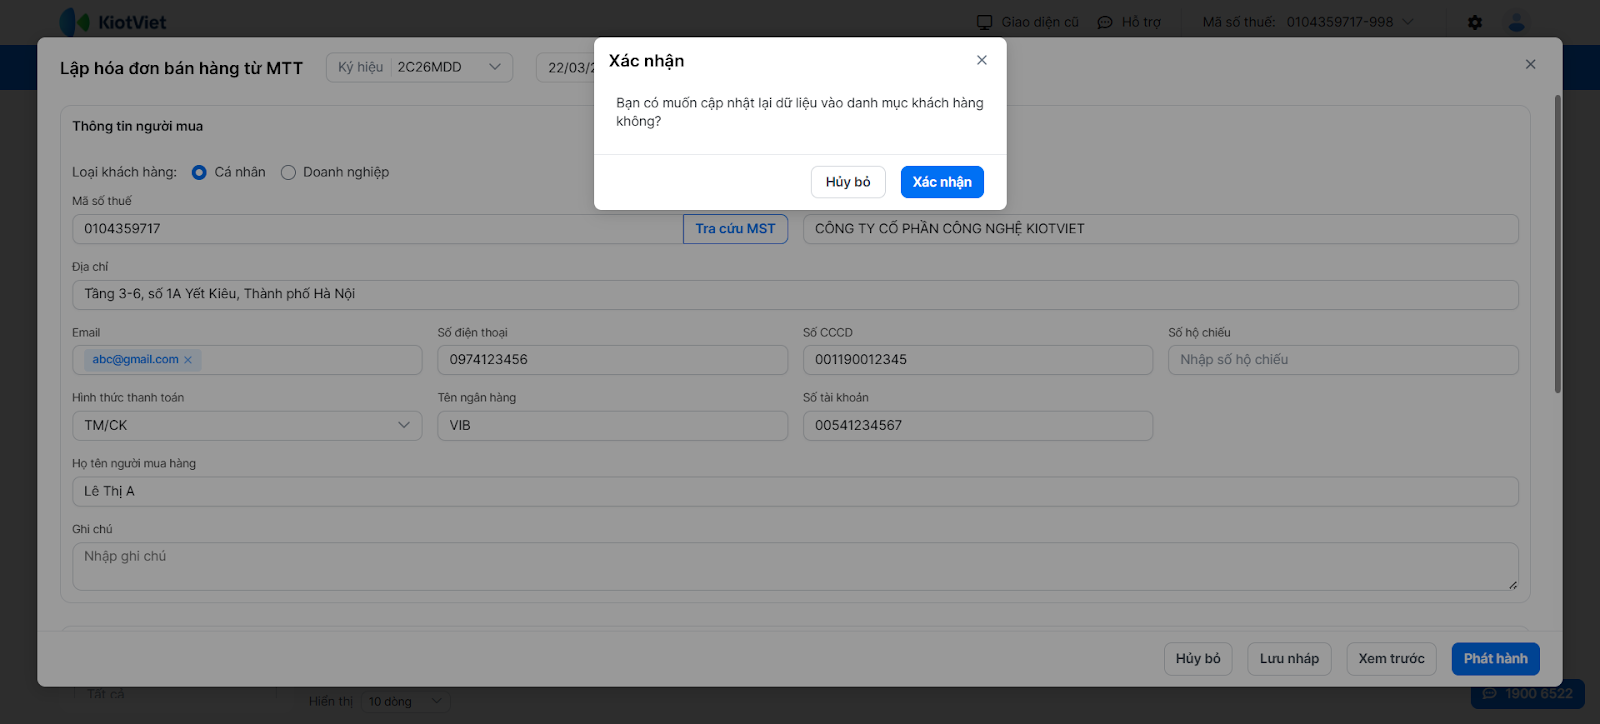
Task: Click the company name field
Action: pyautogui.click(x=1160, y=229)
